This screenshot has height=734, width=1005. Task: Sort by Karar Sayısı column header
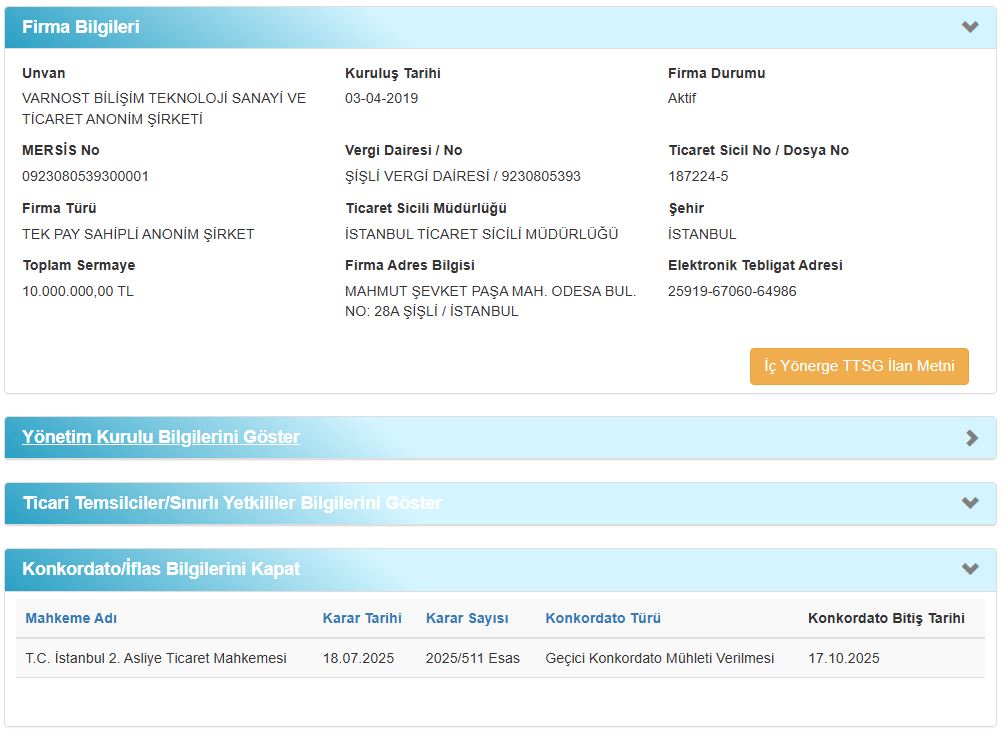tap(467, 618)
